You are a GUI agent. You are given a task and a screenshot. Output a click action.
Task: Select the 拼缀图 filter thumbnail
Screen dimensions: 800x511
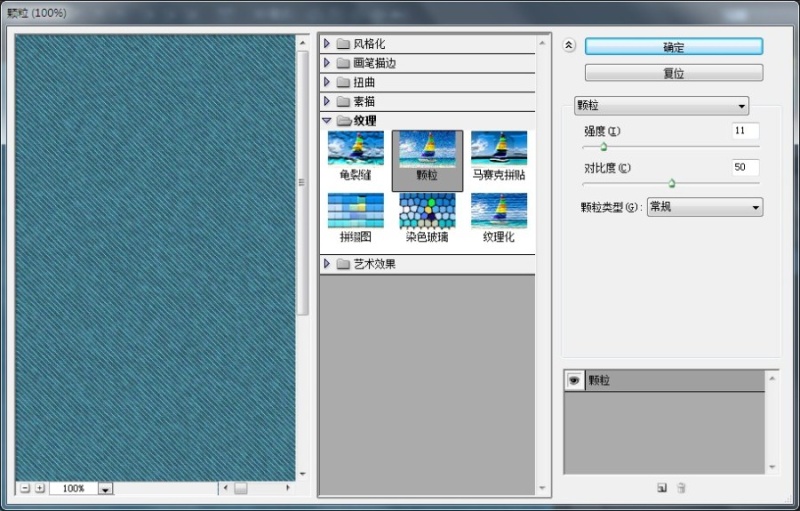[355, 210]
